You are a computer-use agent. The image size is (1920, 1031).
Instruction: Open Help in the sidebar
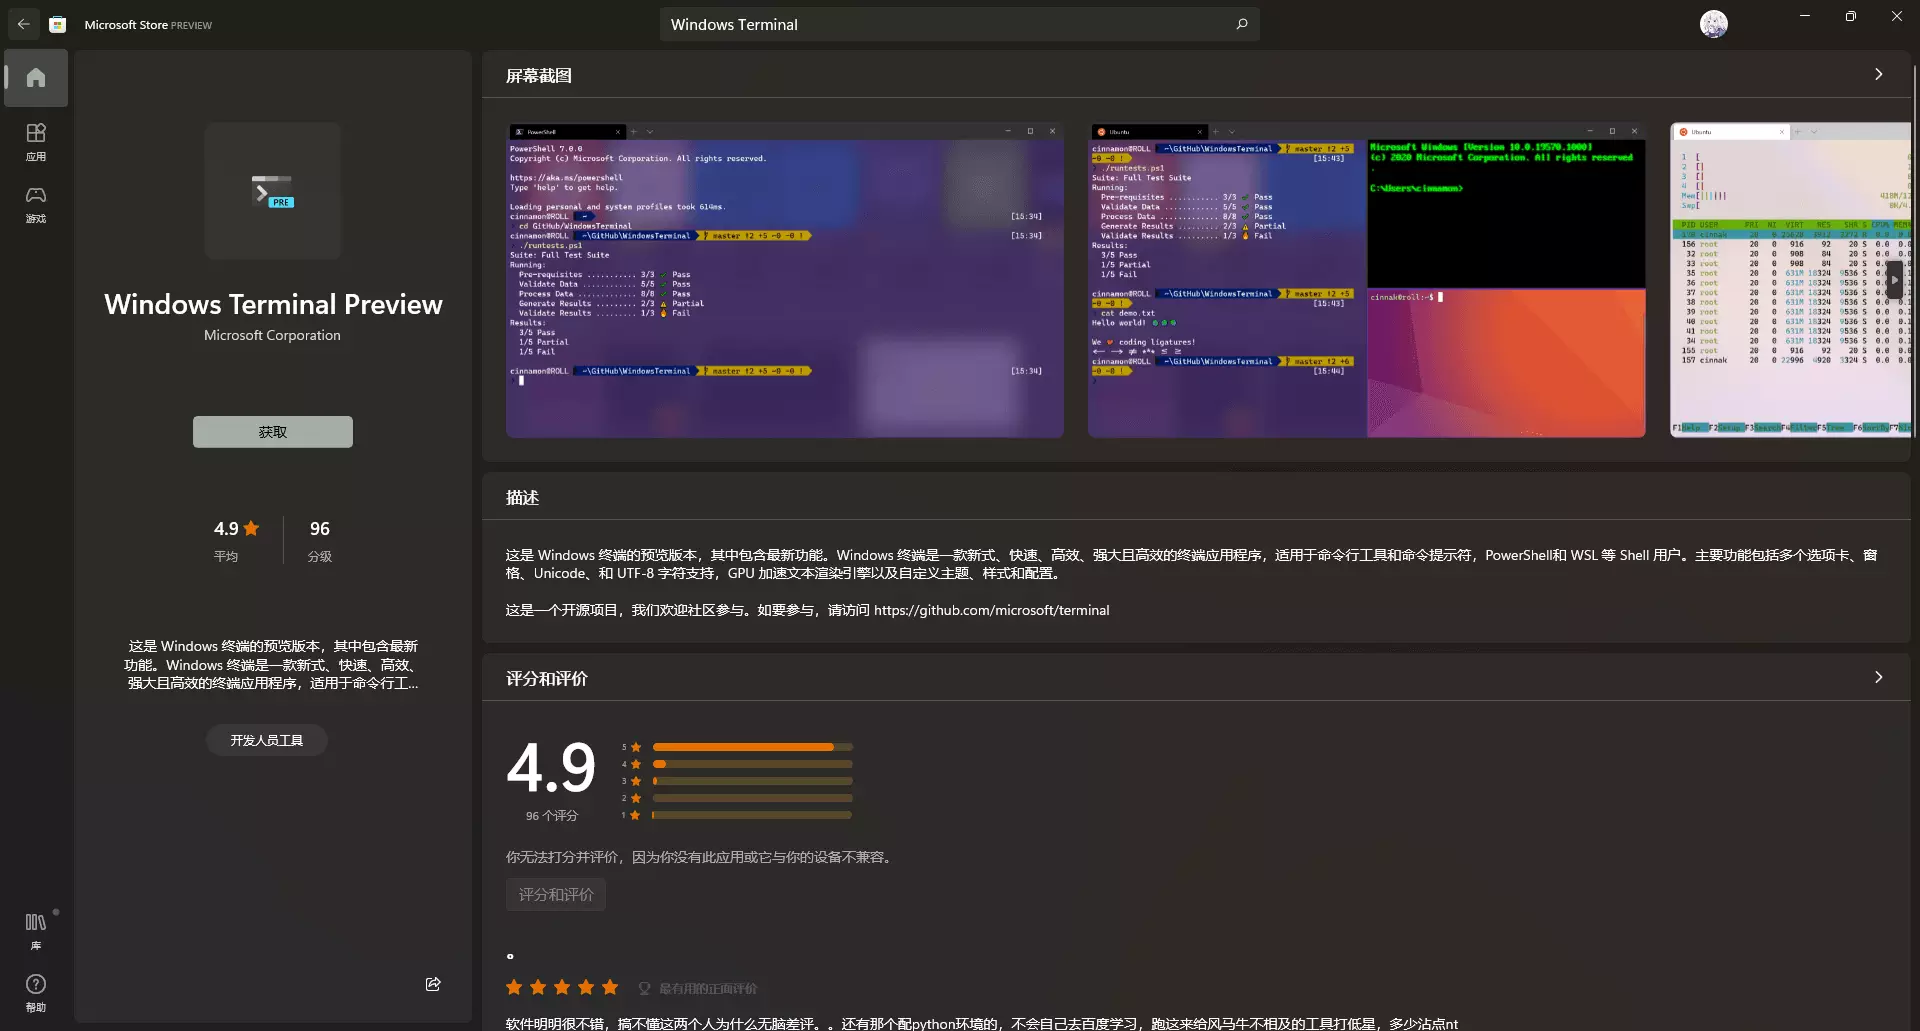(36, 992)
